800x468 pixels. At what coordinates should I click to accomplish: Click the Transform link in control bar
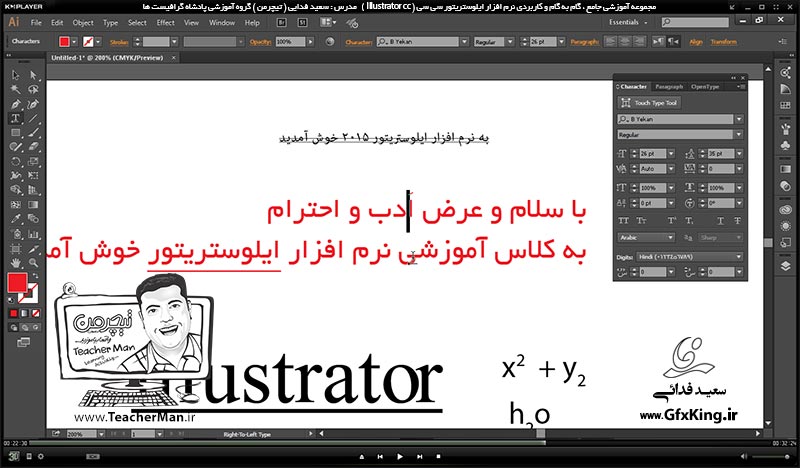pyautogui.click(x=723, y=42)
